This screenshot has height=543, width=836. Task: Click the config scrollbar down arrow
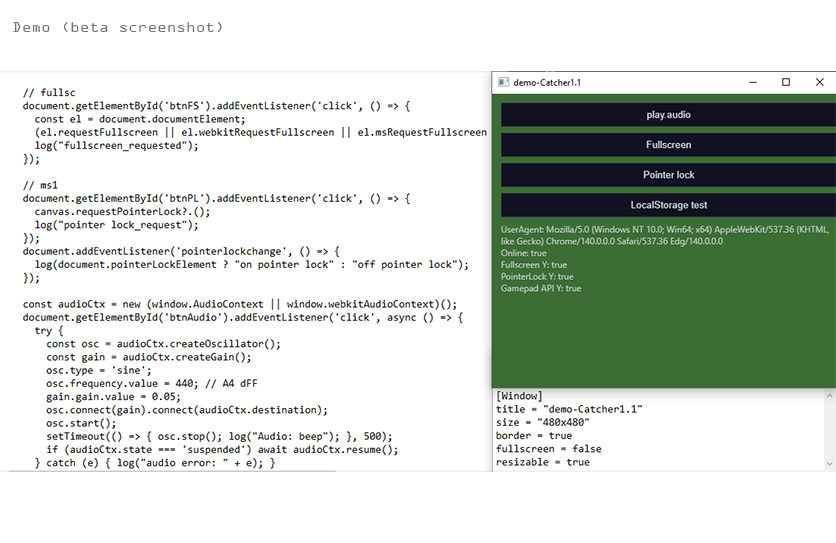[829, 464]
